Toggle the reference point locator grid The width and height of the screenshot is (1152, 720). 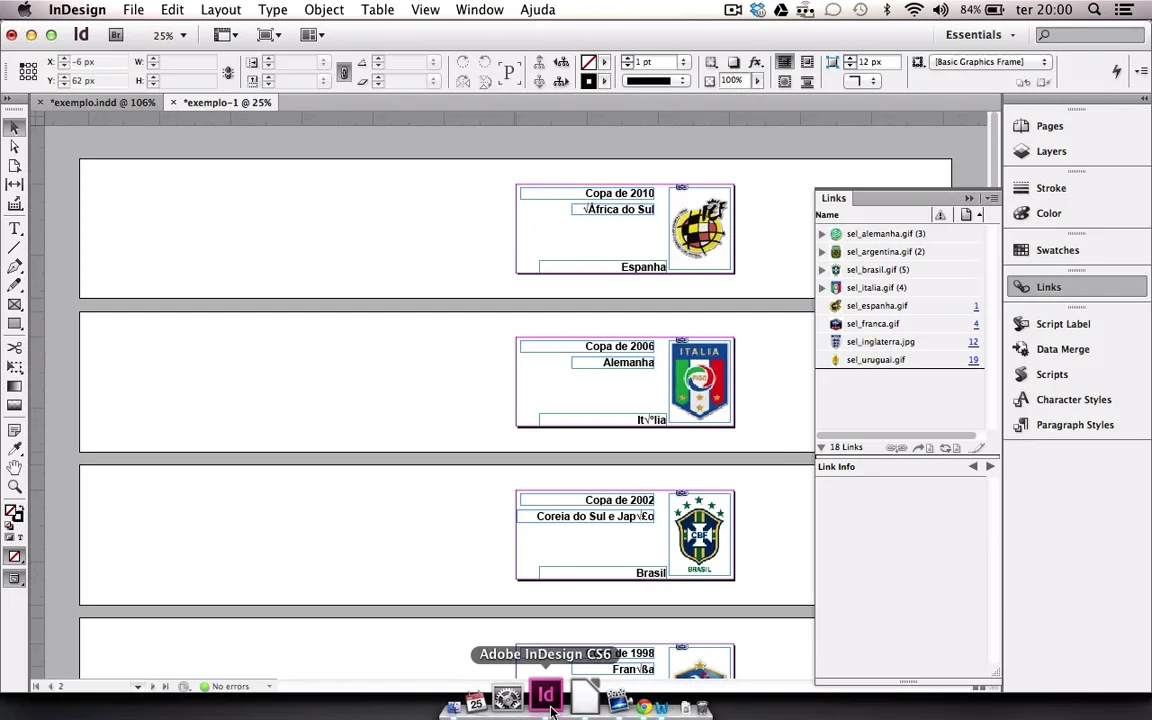coord(28,71)
